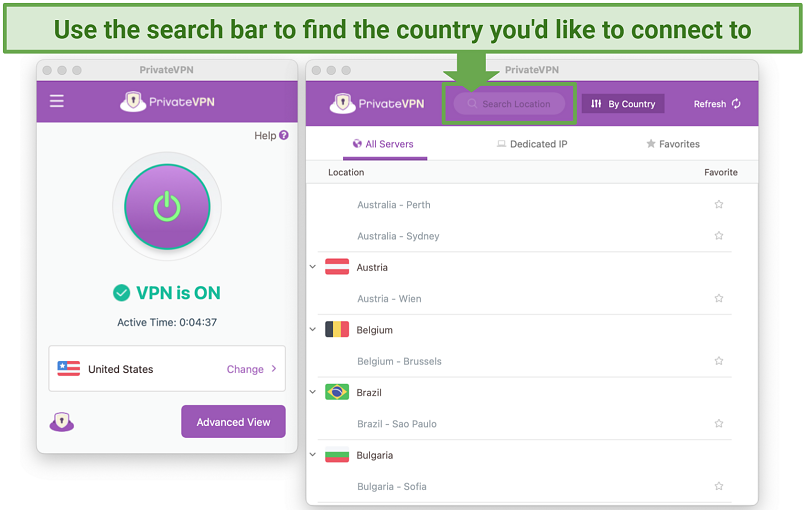
Task: Favorite the Bulgaria - Sofia server
Action: [x=719, y=486]
